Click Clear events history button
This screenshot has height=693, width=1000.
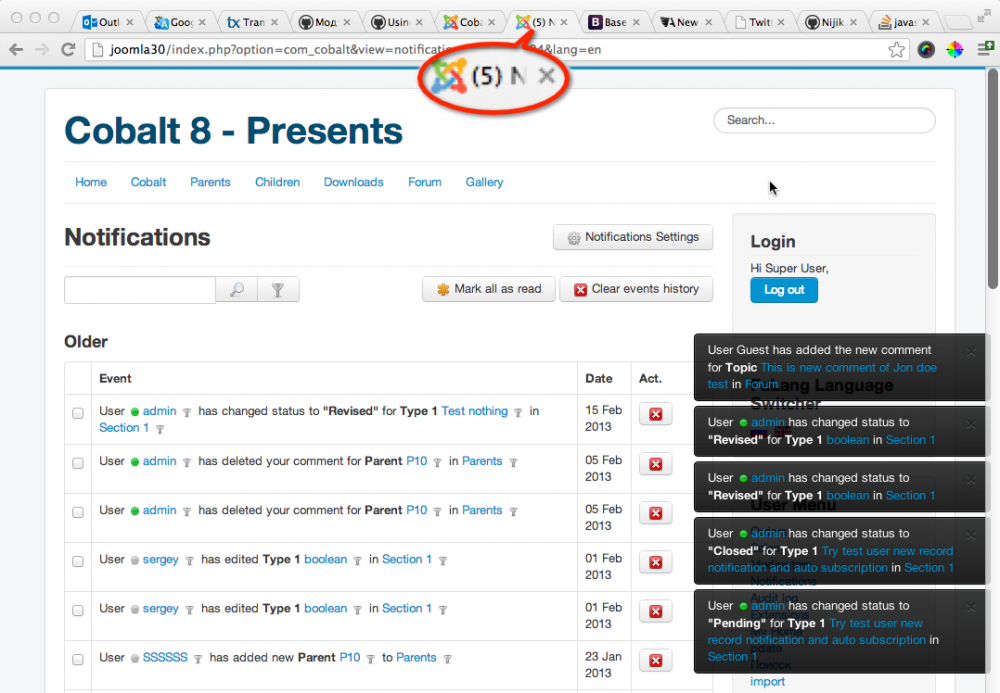pos(636,289)
